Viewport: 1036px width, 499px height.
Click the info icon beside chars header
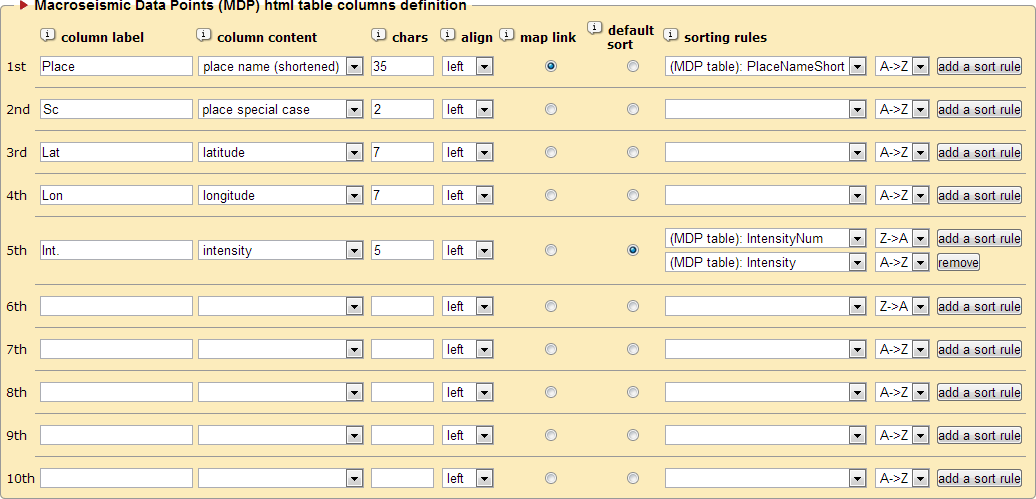tap(378, 35)
